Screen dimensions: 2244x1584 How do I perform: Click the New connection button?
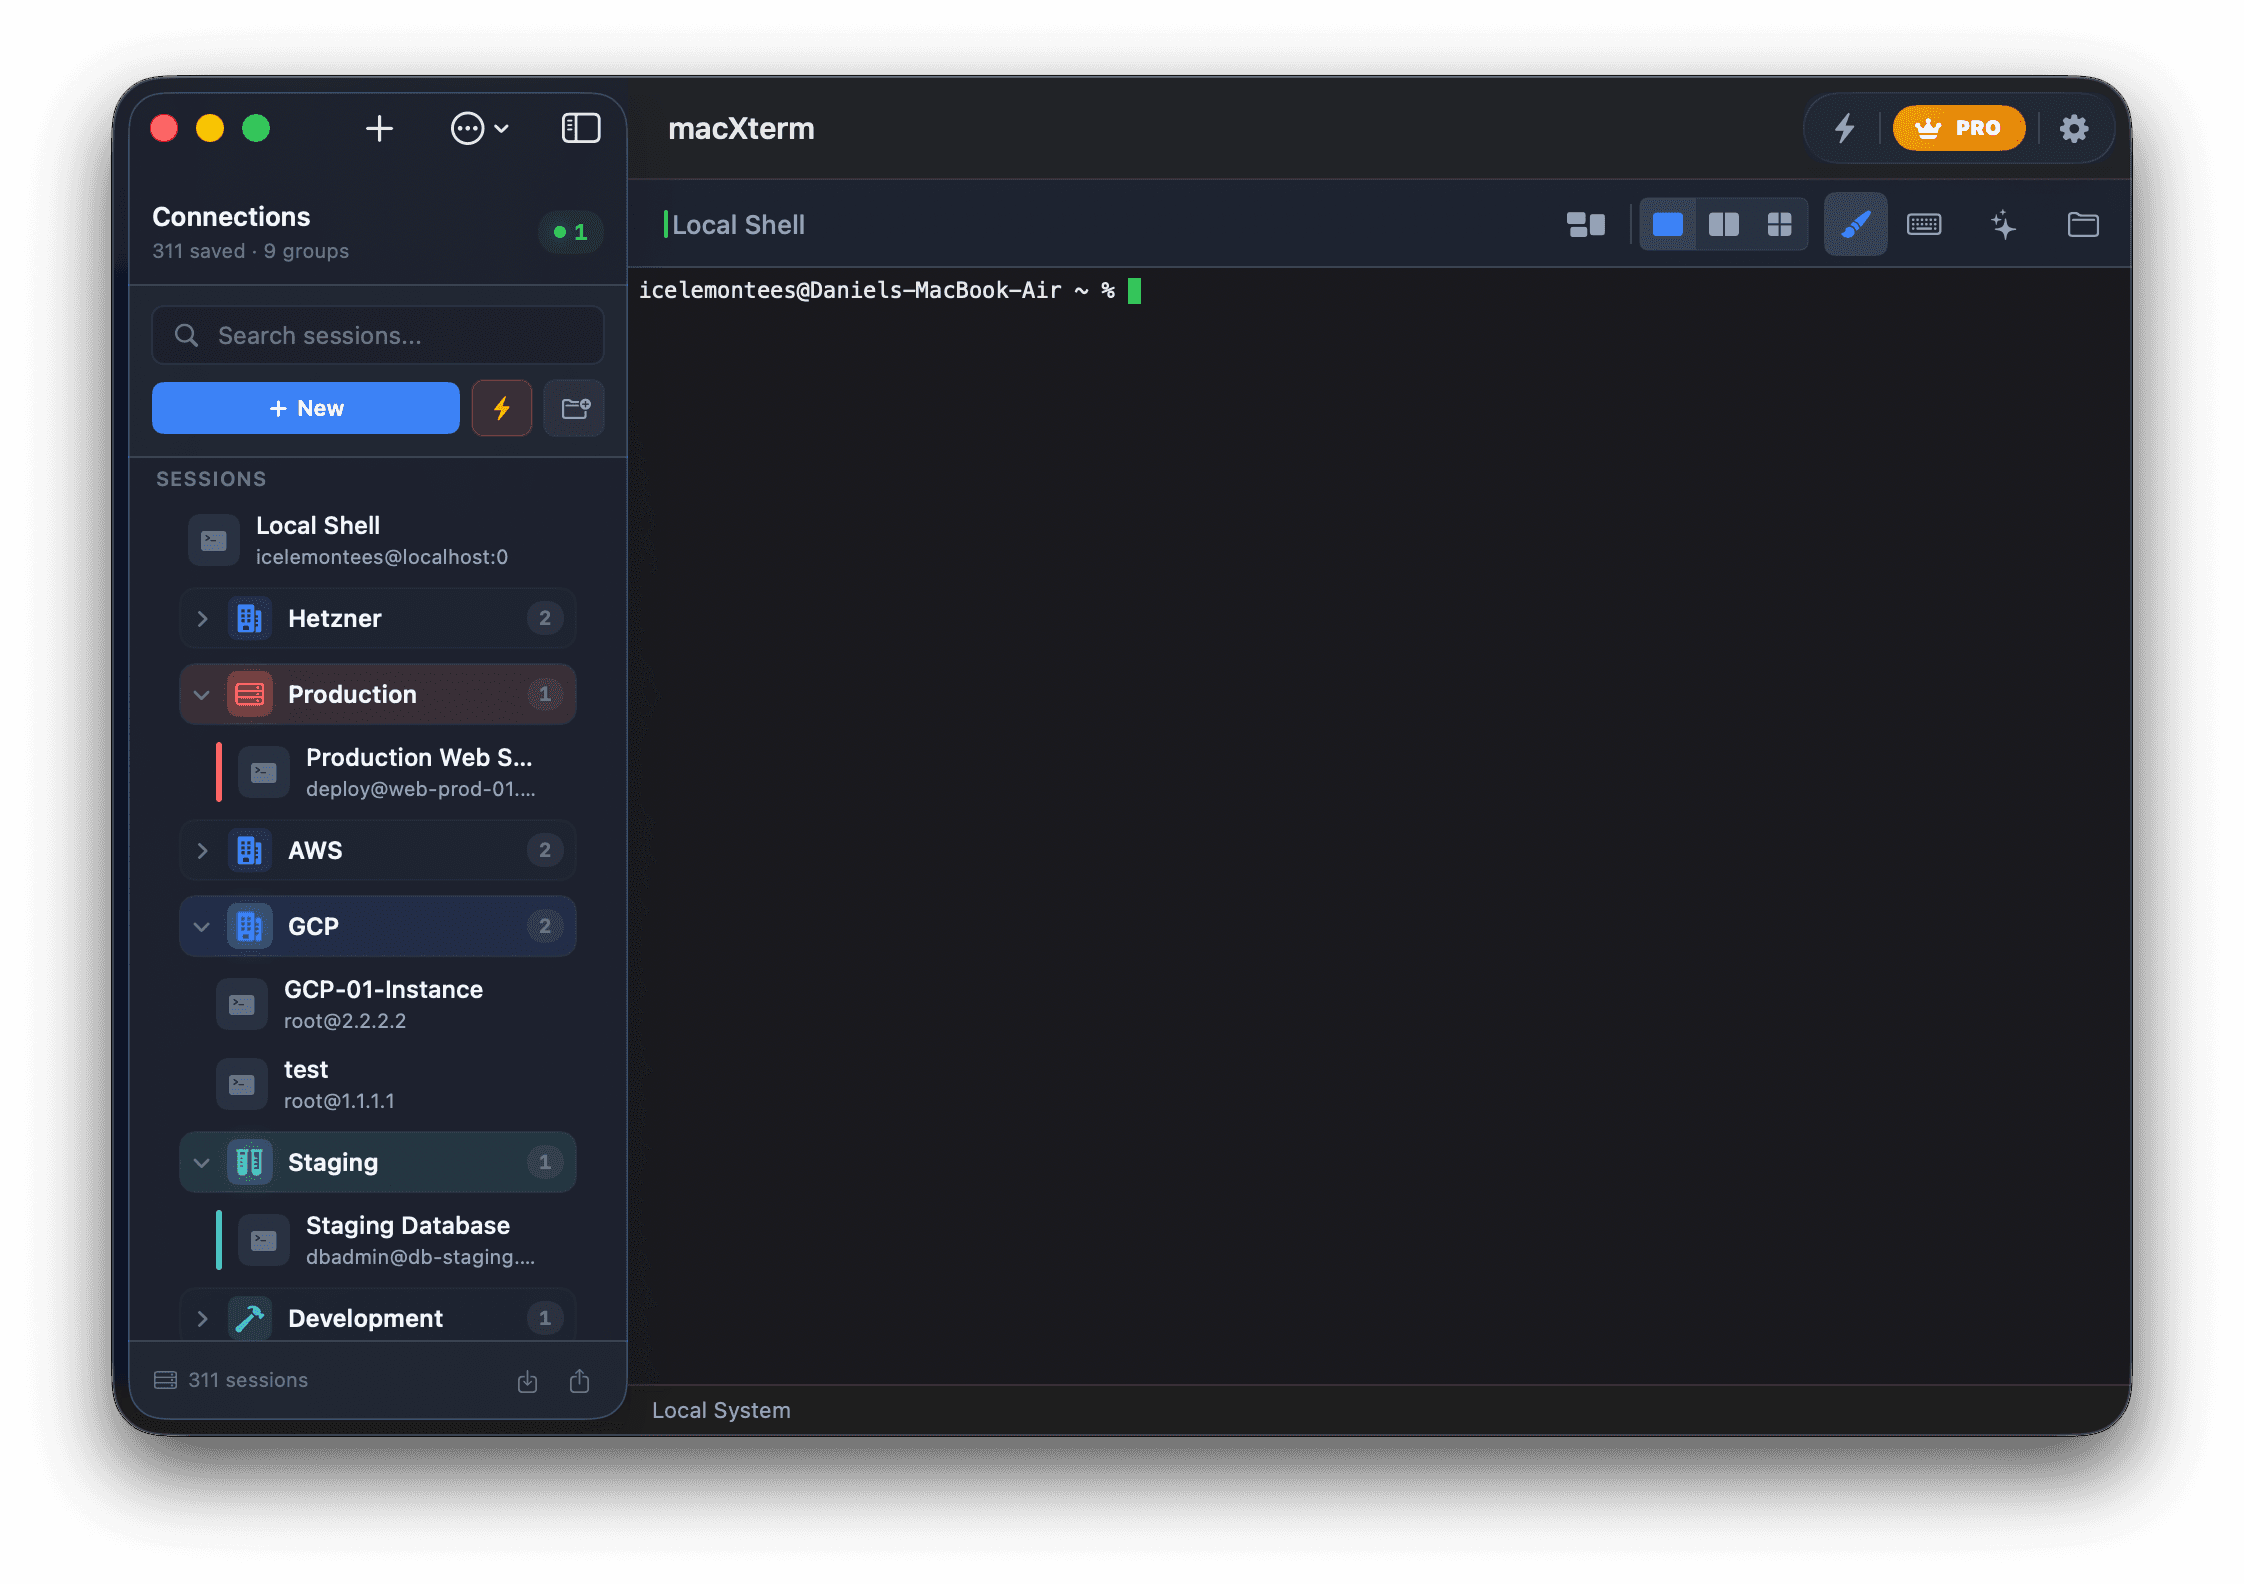coord(305,408)
